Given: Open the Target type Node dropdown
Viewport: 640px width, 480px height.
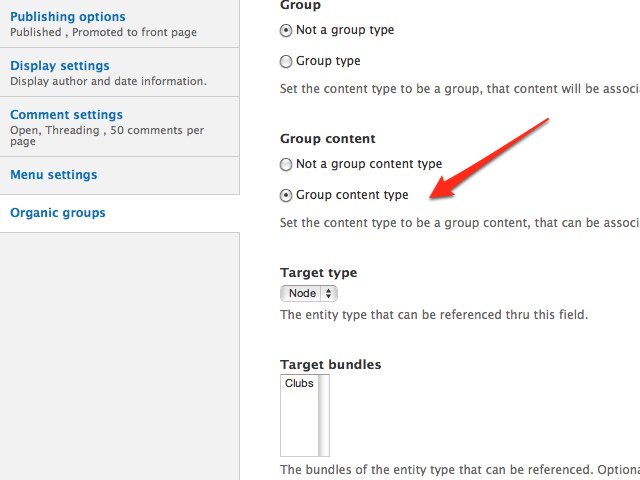Looking at the screenshot, I should point(309,293).
